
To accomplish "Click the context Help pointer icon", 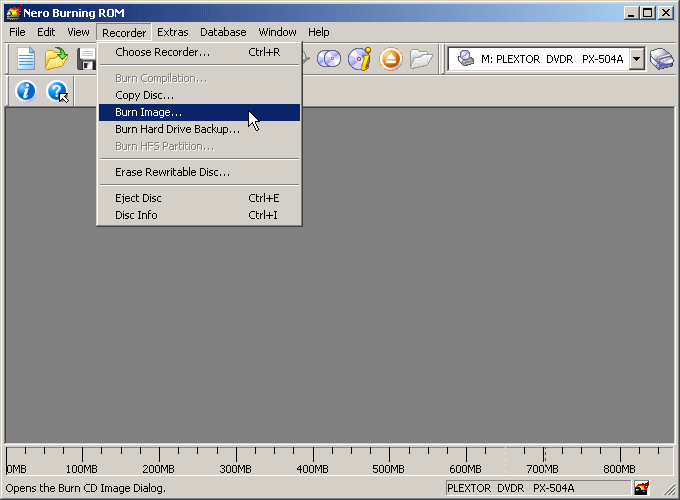I will (x=57, y=92).
